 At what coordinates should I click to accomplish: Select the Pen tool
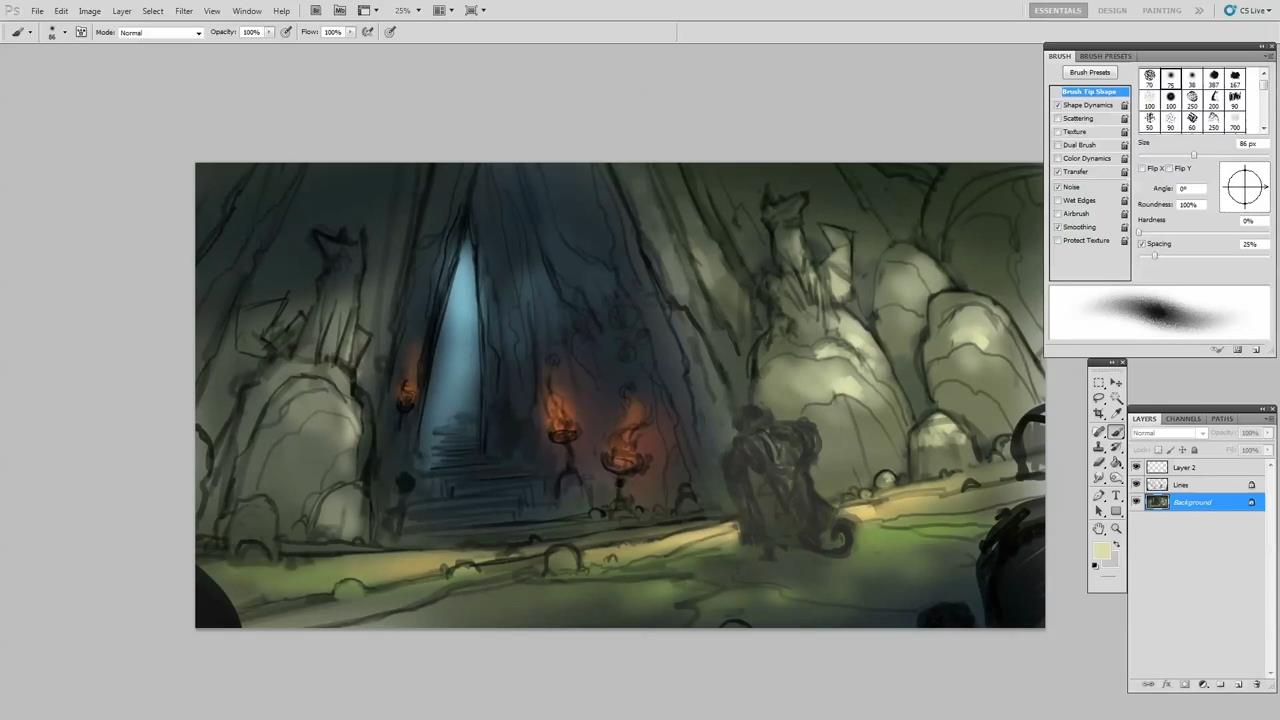pyautogui.click(x=1099, y=495)
